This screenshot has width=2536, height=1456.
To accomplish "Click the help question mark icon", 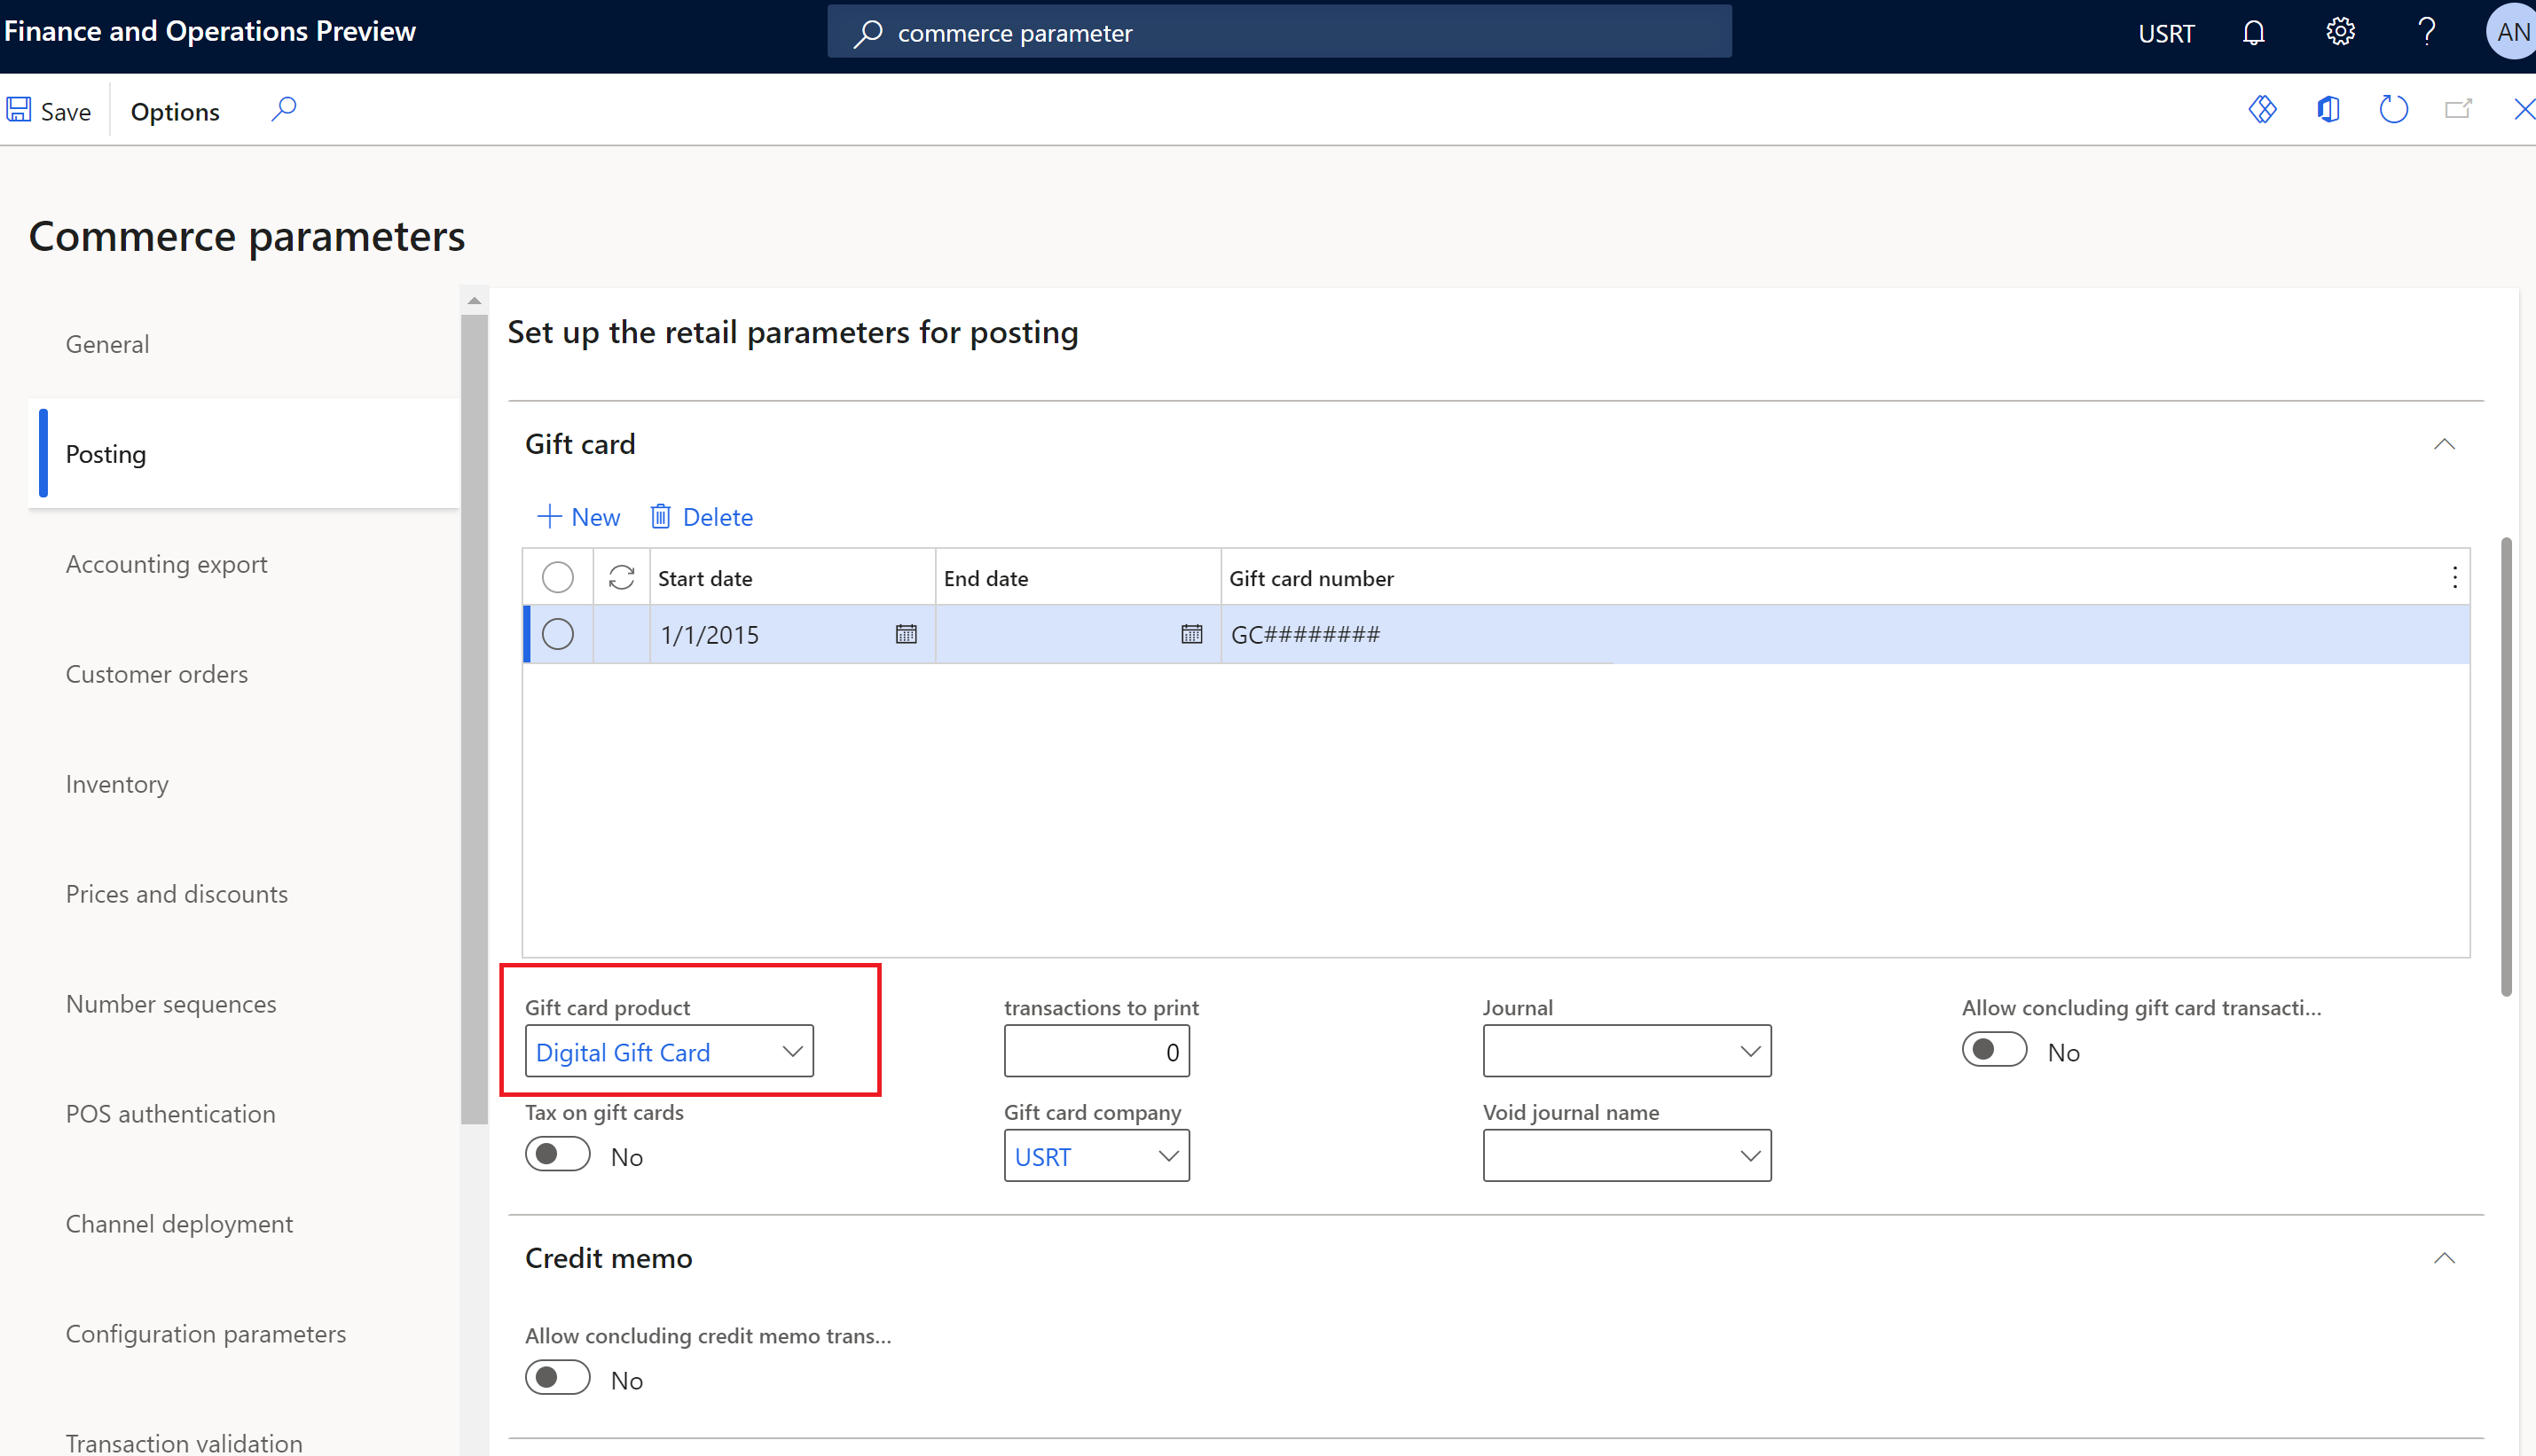I will click(2426, 31).
